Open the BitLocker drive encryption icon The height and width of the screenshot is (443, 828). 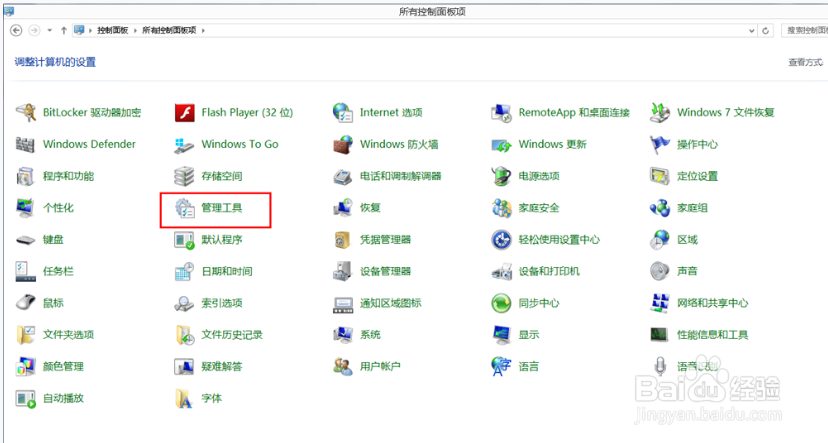click(x=25, y=112)
